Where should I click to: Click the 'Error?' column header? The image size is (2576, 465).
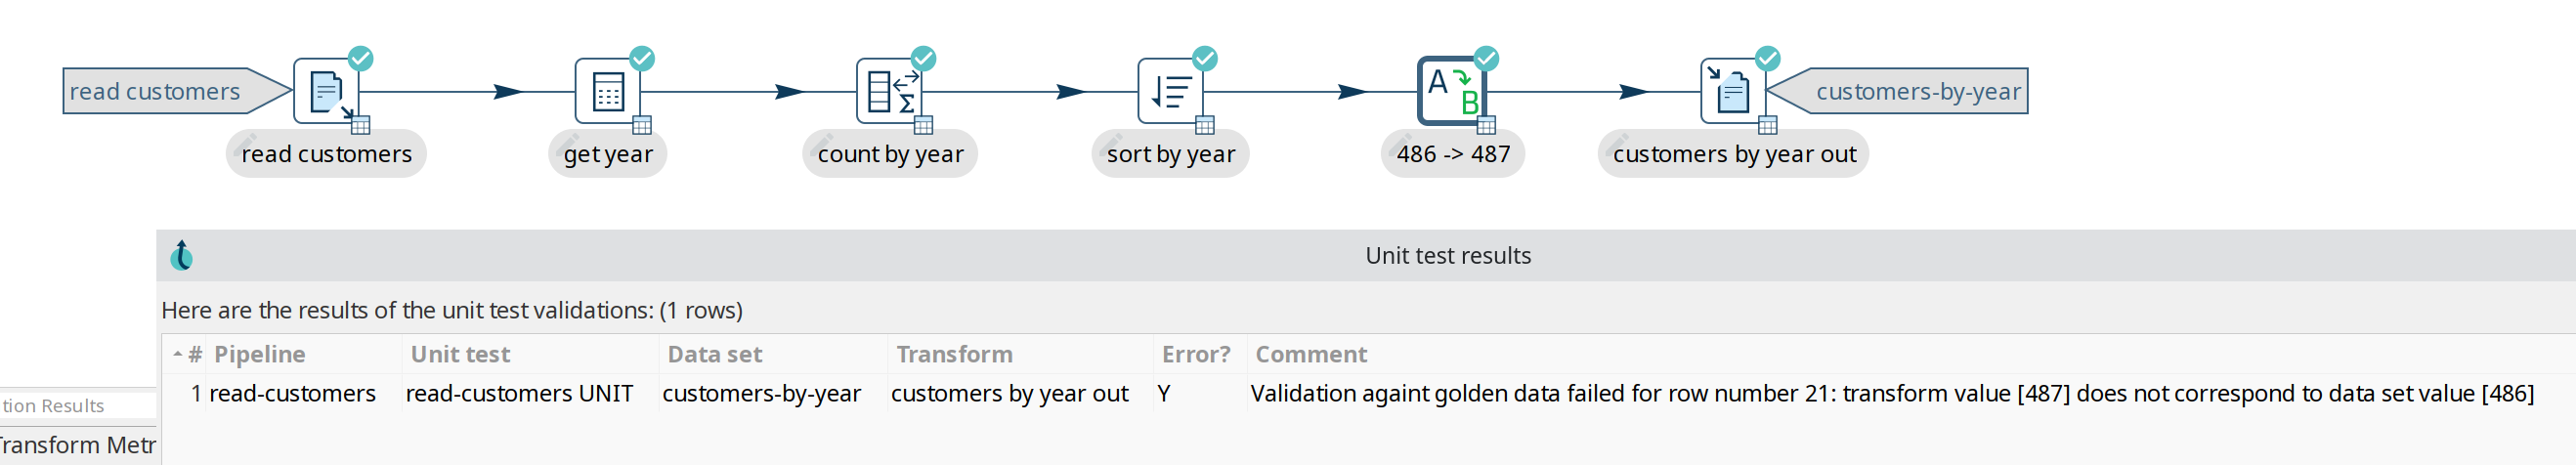[x=1195, y=354]
